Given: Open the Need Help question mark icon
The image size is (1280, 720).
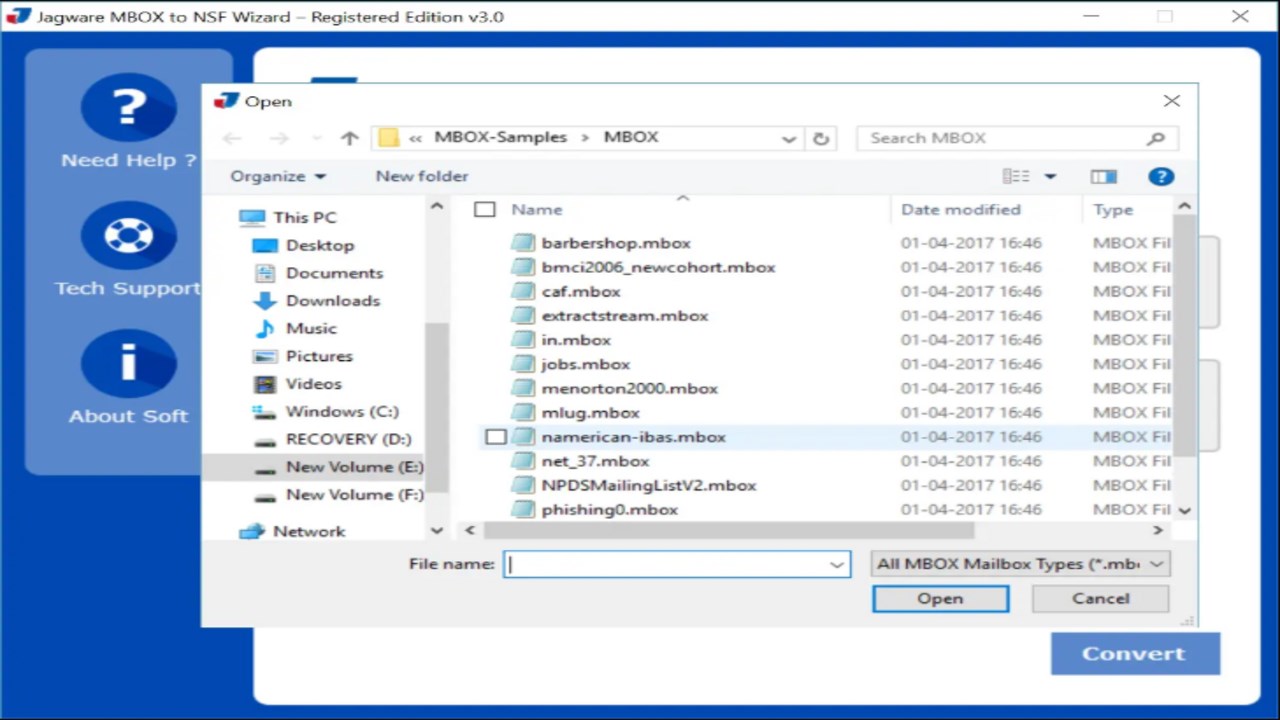Looking at the screenshot, I should pos(128,107).
